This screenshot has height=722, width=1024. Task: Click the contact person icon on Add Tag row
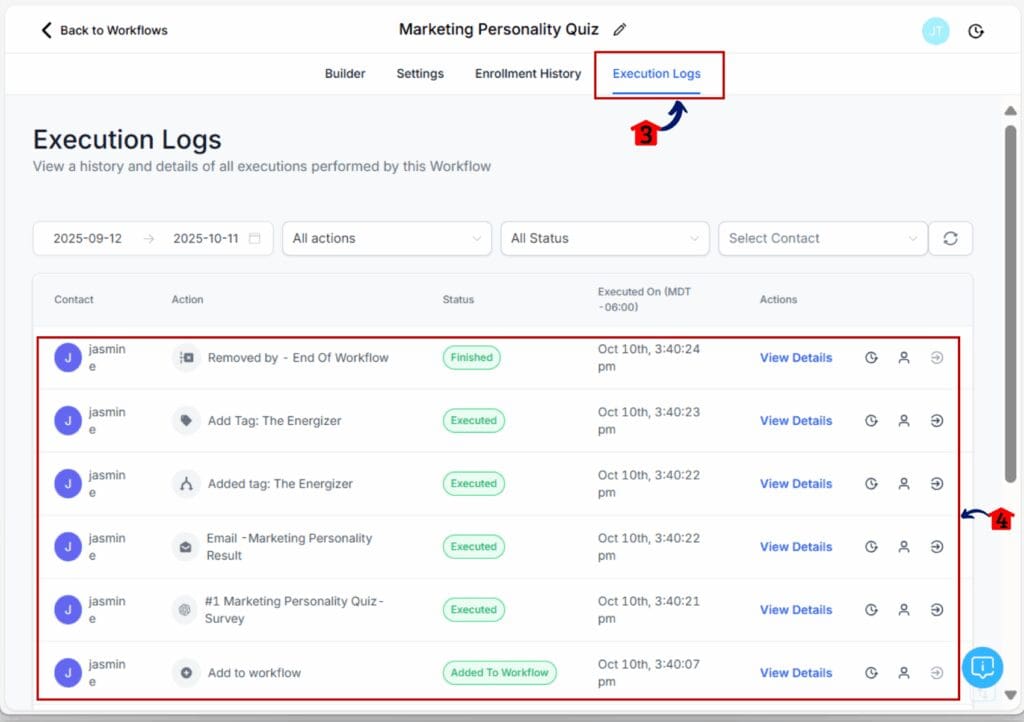point(905,420)
